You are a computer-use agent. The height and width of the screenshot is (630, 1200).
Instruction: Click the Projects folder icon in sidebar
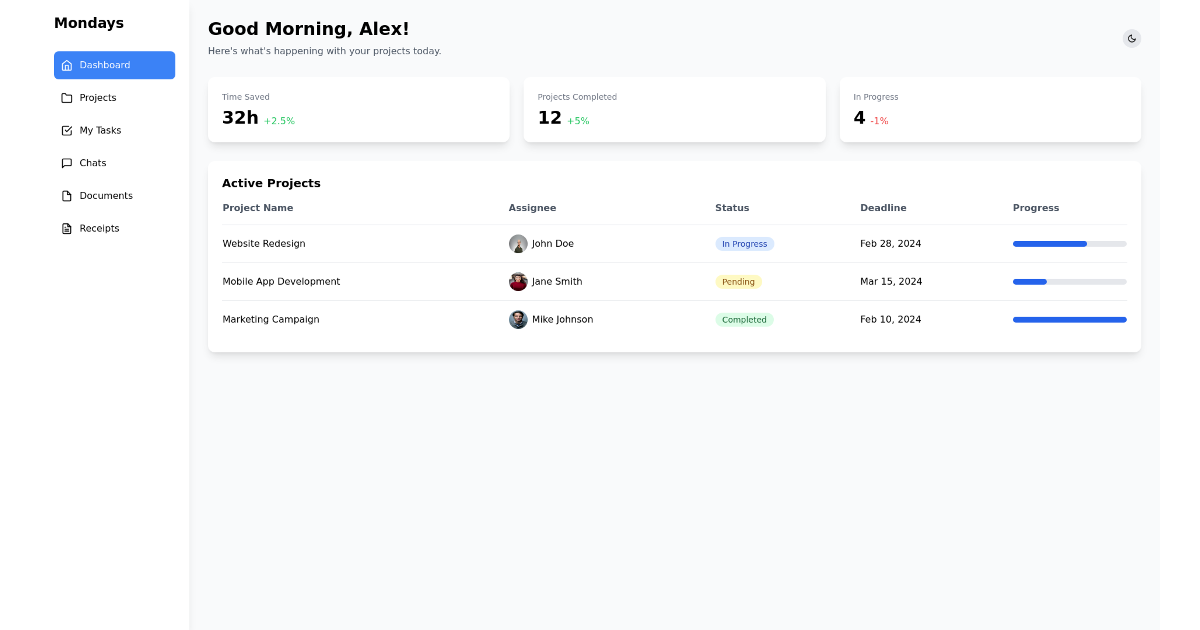(66, 97)
